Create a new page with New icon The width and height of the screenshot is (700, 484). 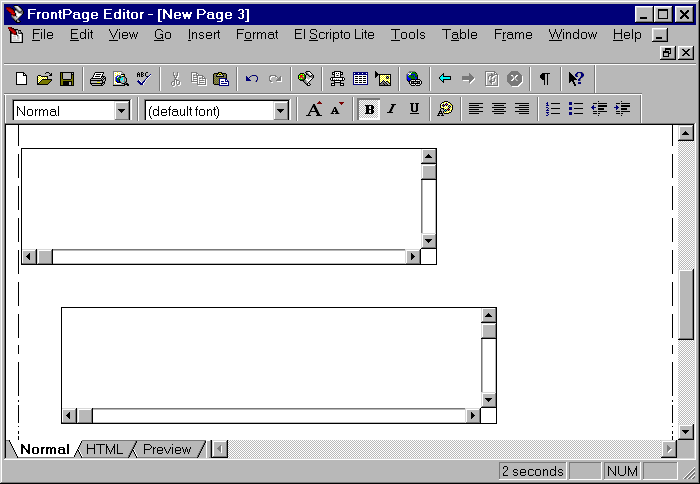[x=21, y=79]
